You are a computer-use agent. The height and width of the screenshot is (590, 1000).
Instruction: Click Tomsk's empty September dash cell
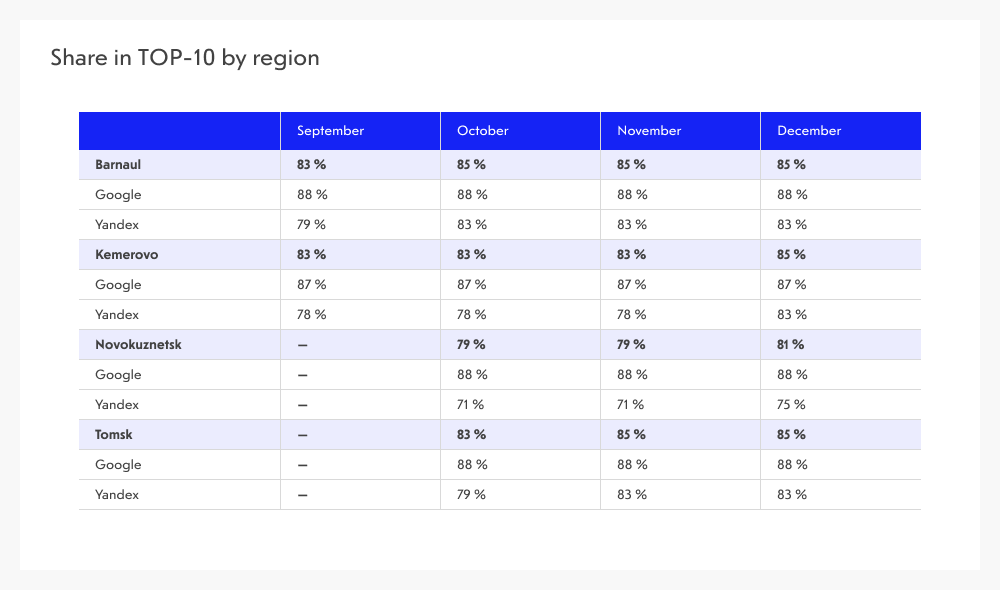click(x=302, y=435)
